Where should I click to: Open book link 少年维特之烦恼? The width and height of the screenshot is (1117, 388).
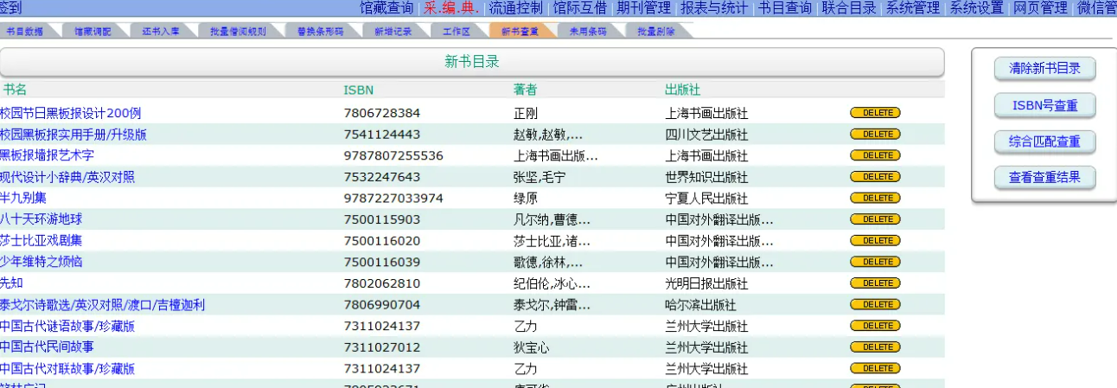coord(41,262)
